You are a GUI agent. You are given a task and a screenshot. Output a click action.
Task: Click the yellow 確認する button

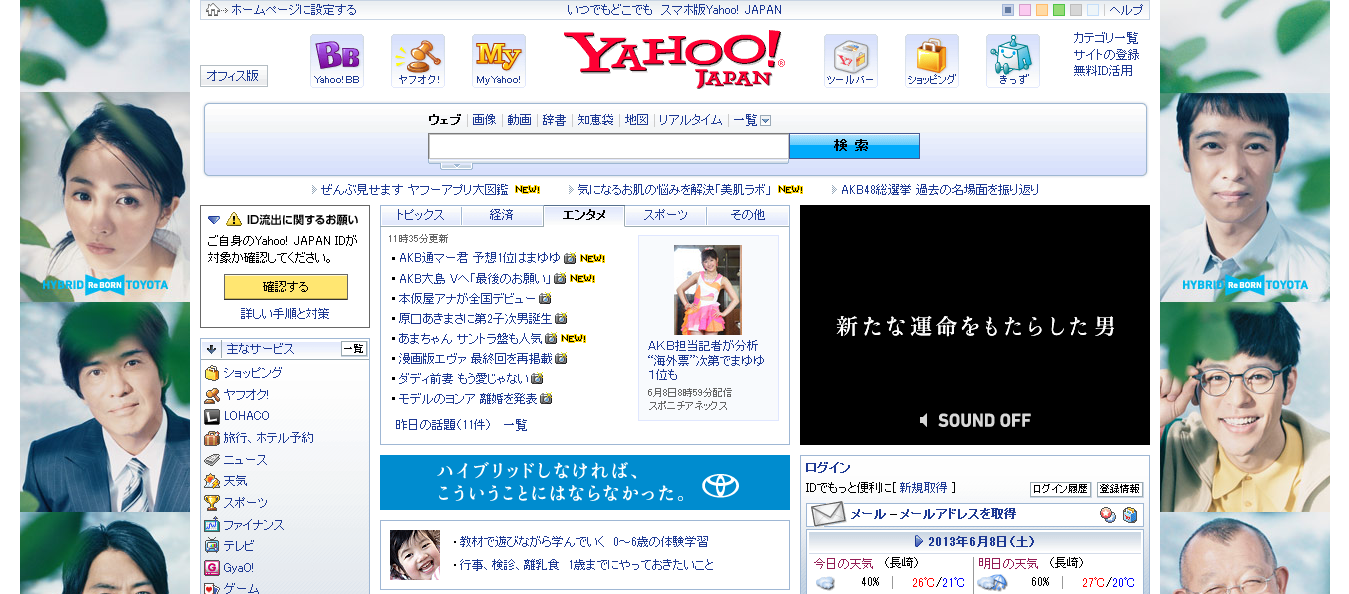286,287
